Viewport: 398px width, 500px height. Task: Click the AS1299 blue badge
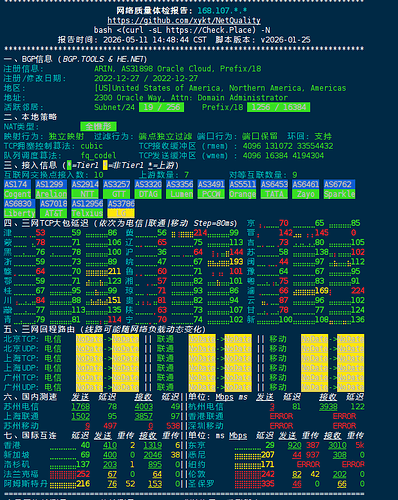51,184
